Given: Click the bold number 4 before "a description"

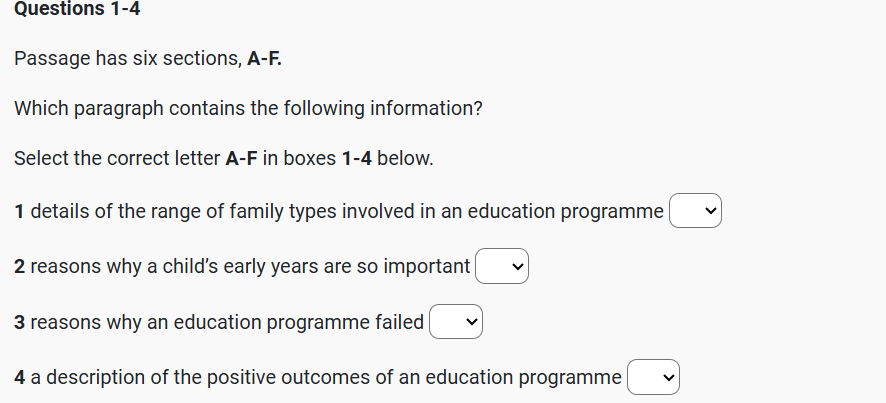Looking at the screenshot, I should coord(21,378).
